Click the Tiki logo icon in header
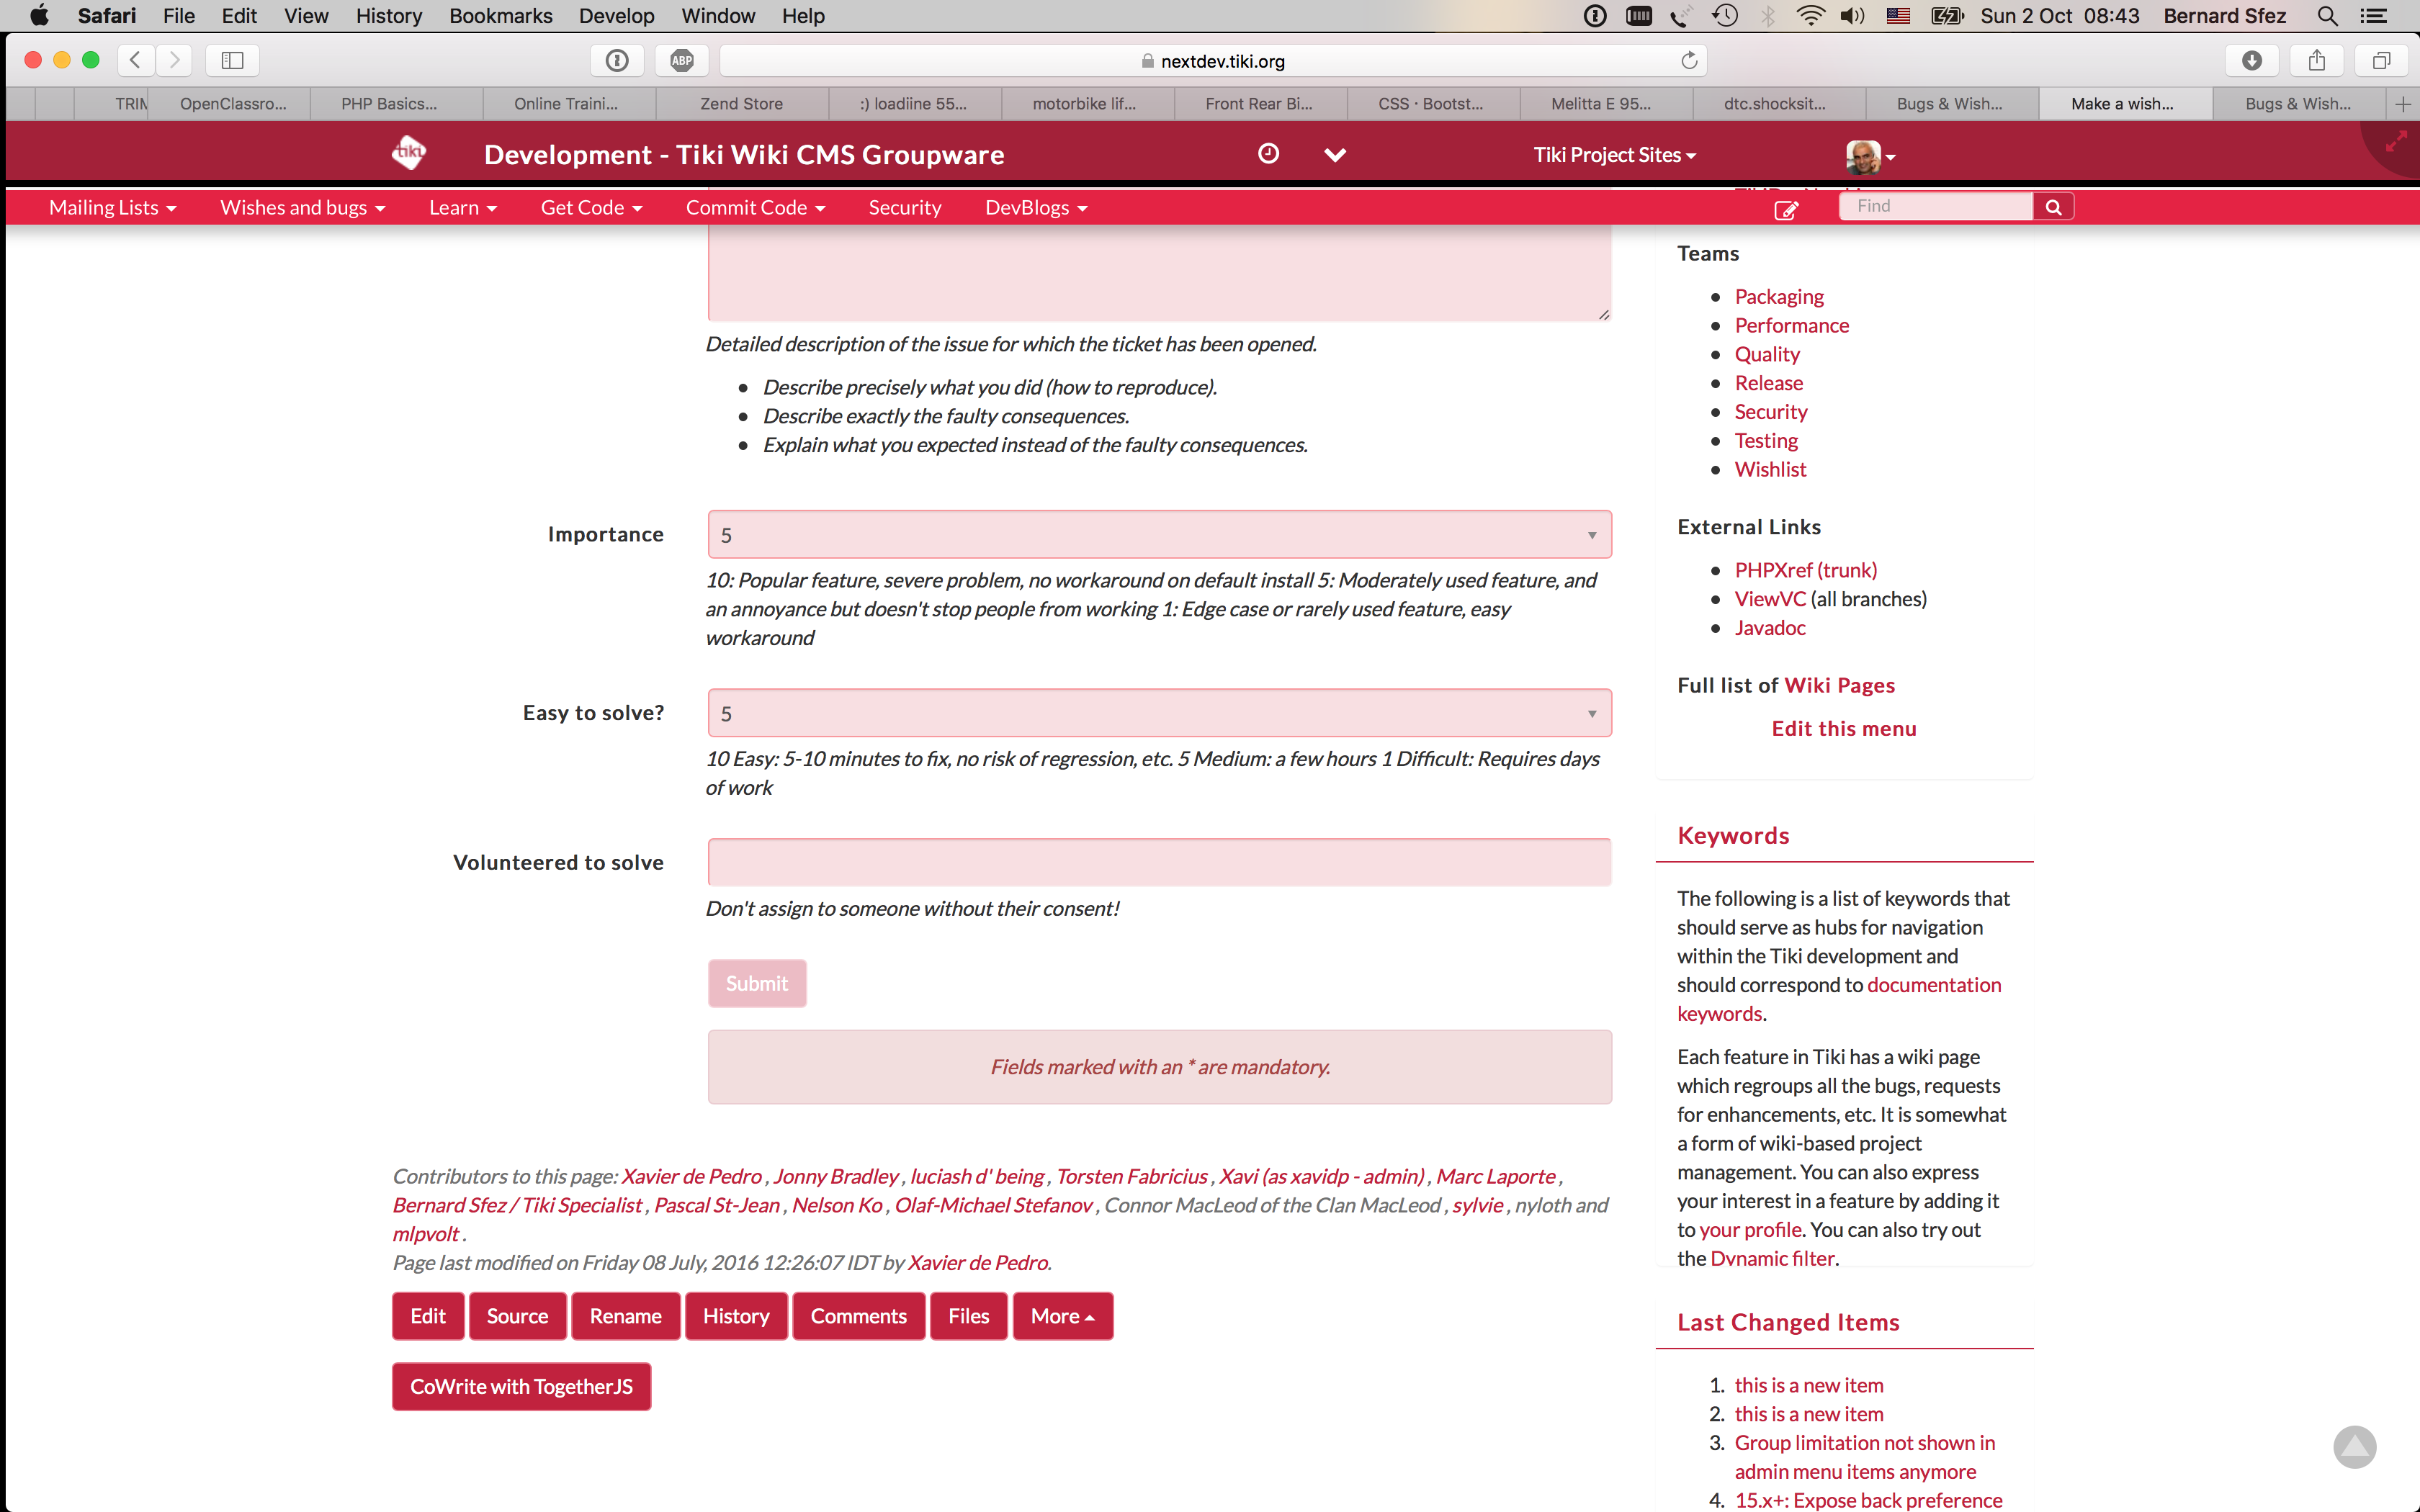The height and width of the screenshot is (1512, 2420). [409, 153]
